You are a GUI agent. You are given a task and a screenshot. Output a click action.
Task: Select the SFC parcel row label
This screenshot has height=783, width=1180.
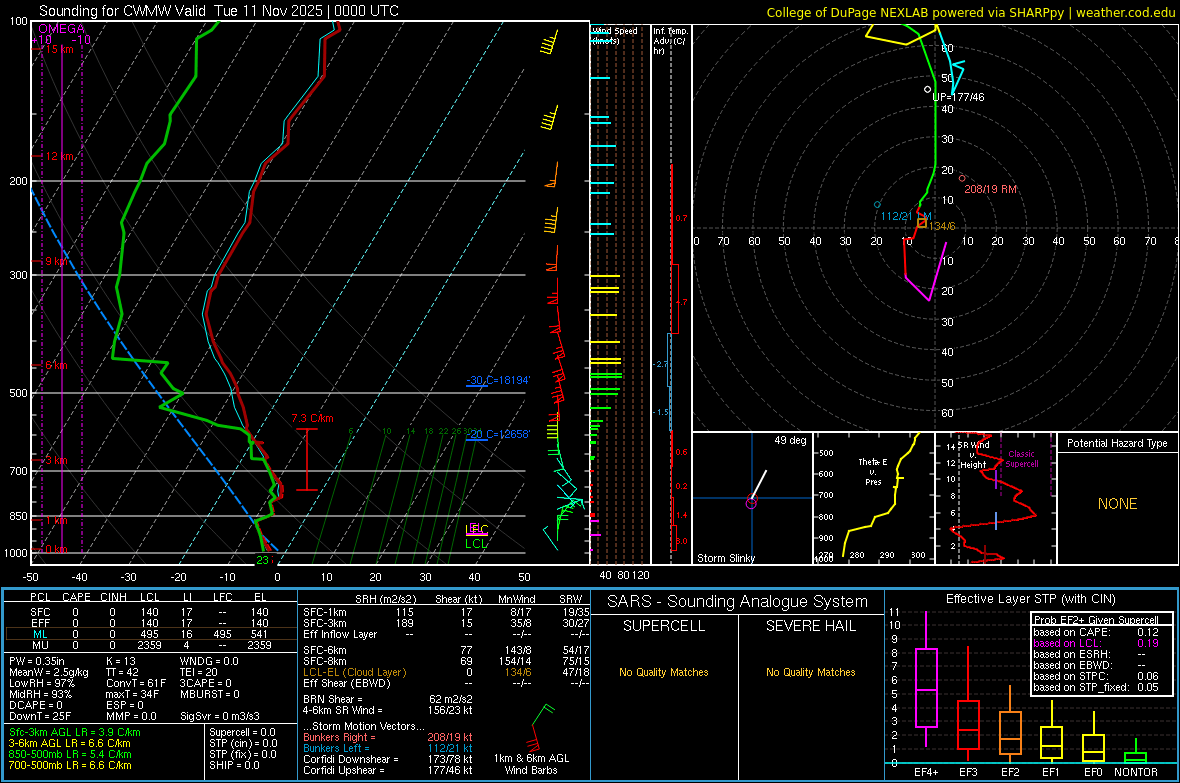point(40,612)
